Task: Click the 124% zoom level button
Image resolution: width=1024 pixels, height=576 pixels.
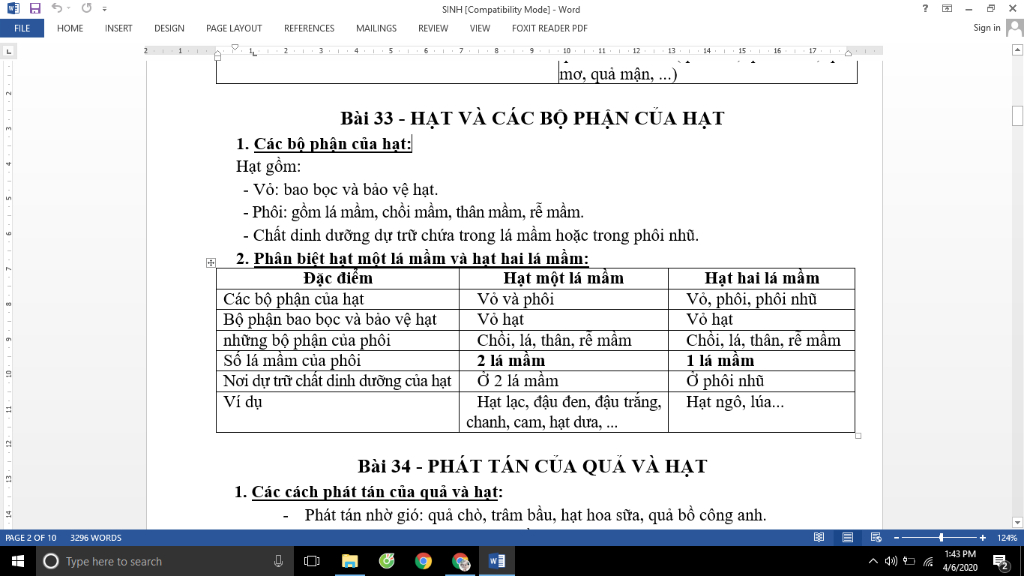Action: click(x=1006, y=538)
